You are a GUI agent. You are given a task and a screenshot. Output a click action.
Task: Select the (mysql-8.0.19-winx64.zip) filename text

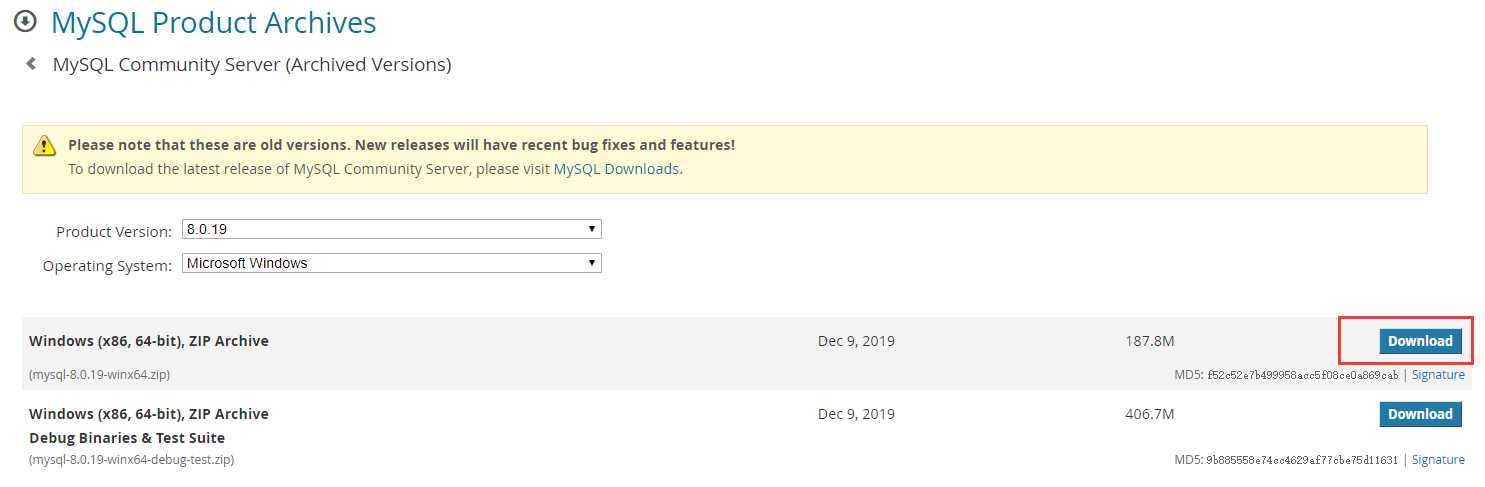coord(99,375)
